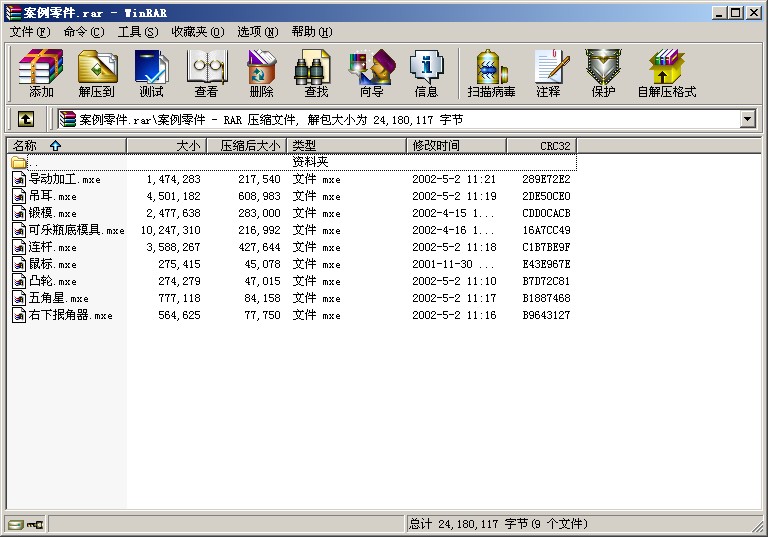
Task: Expand the archive path dropdown arrow
Action: [x=747, y=119]
